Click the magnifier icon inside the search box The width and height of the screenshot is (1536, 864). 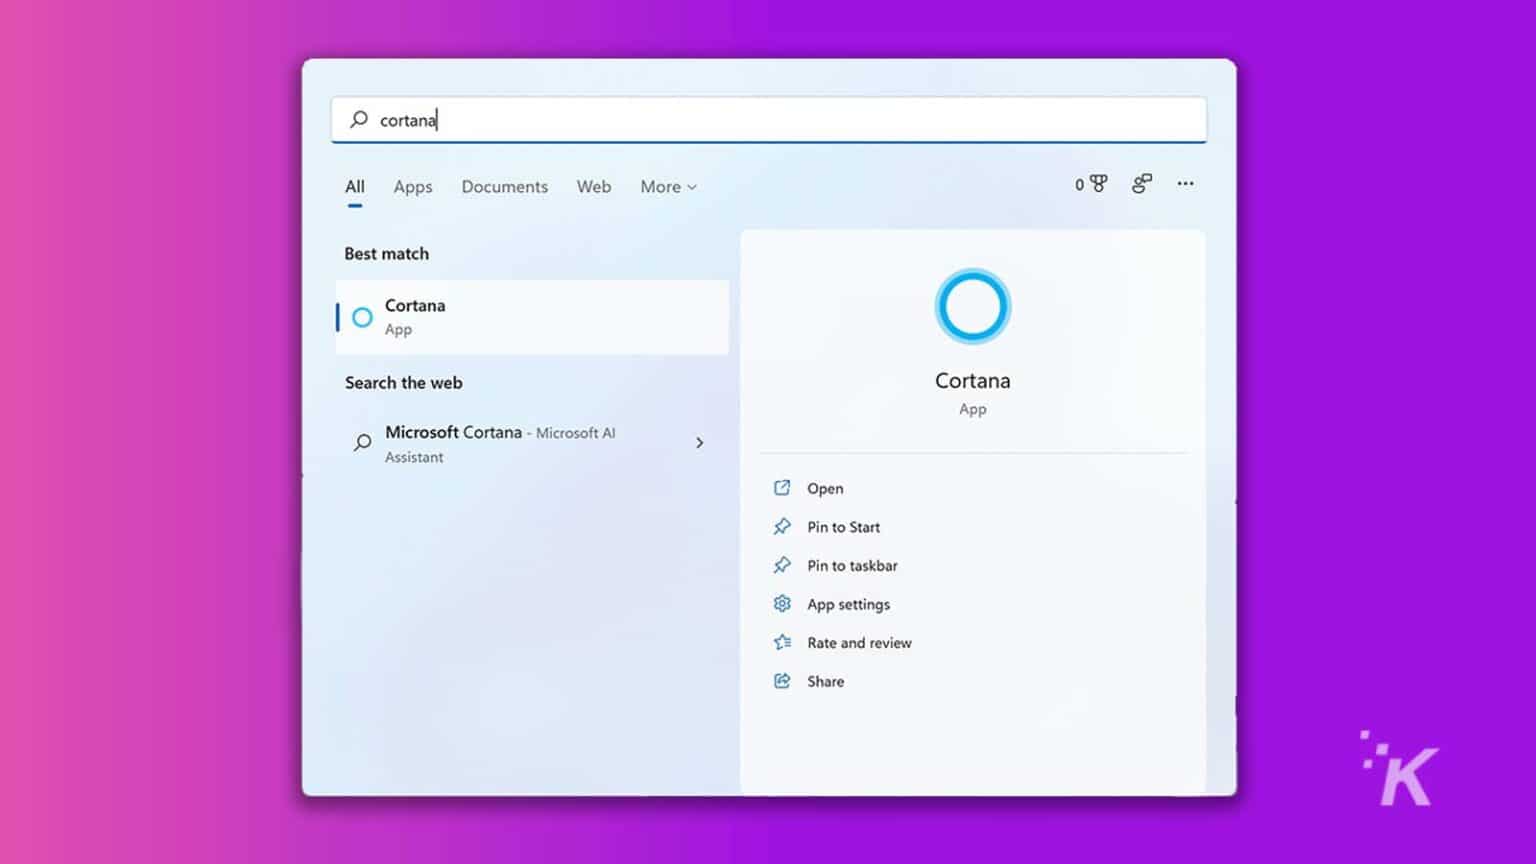[357, 119]
